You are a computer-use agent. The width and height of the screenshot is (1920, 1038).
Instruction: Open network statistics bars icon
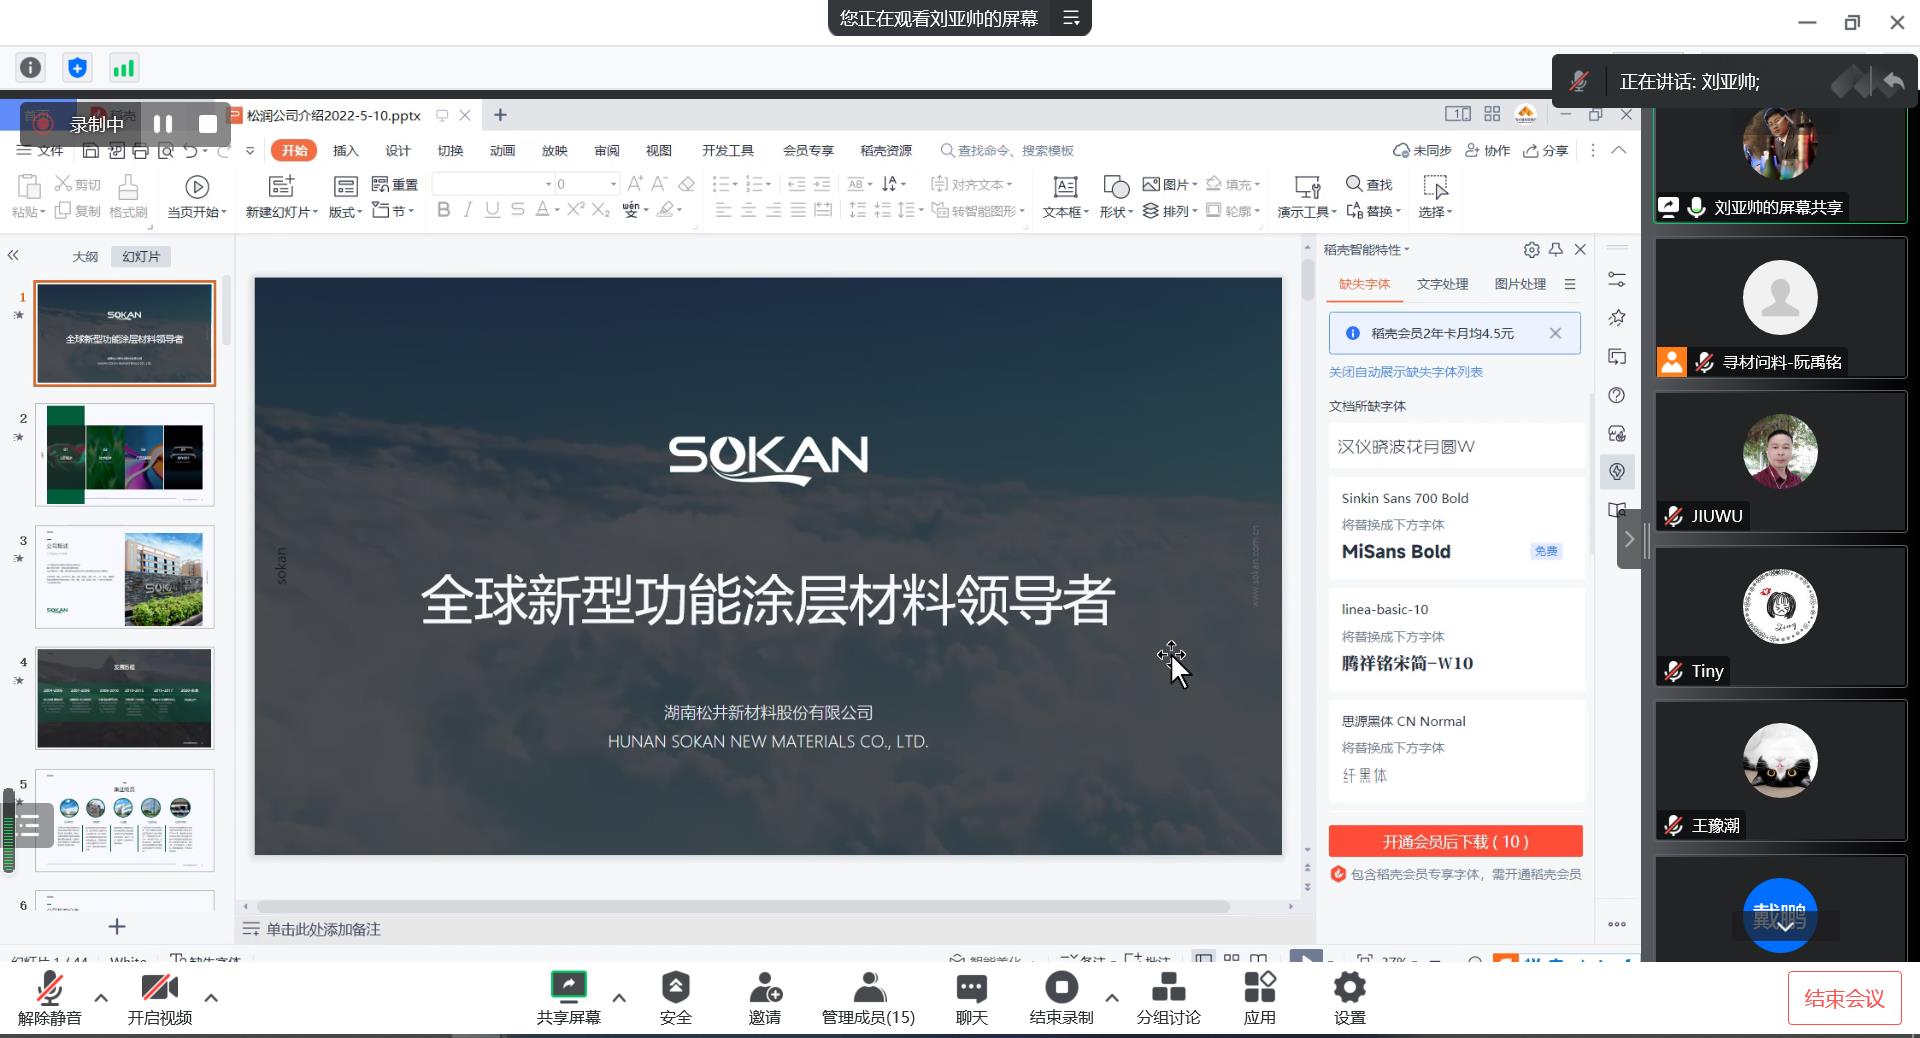pyautogui.click(x=123, y=68)
